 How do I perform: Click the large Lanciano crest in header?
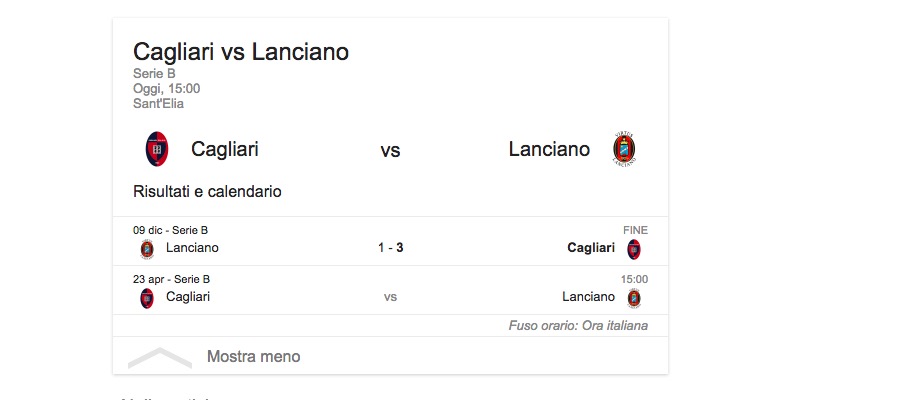[x=624, y=149]
